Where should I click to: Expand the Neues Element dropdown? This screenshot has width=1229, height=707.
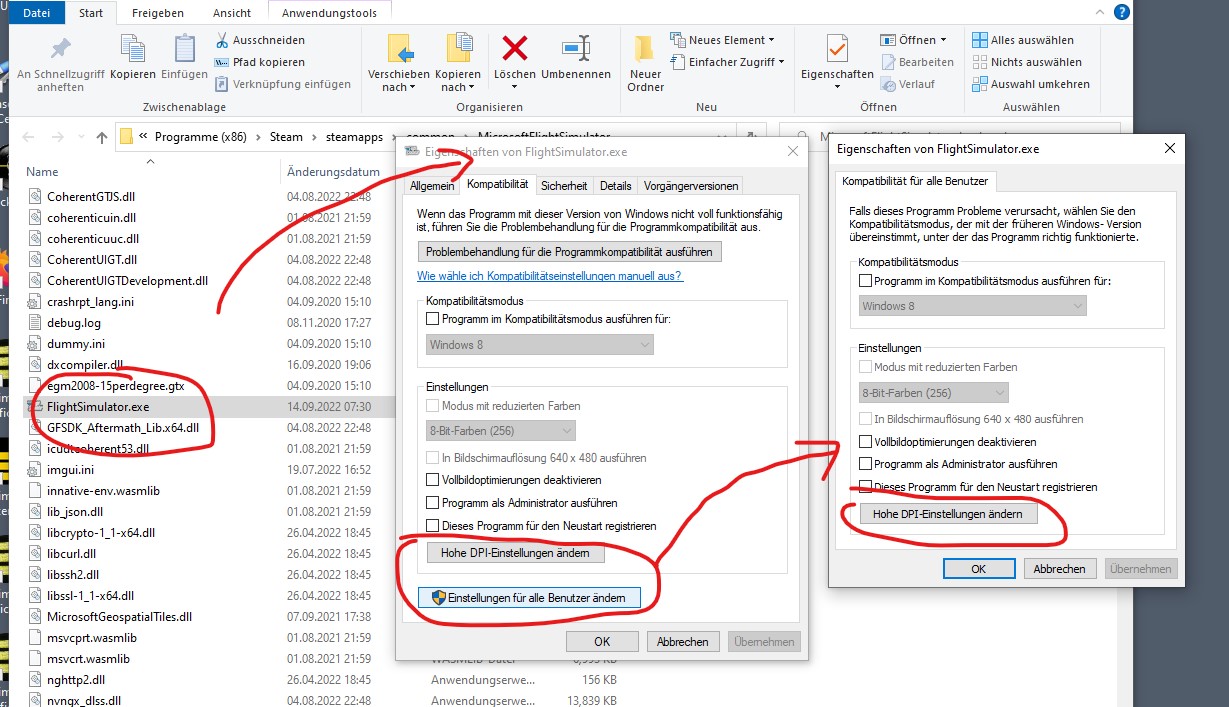tap(731, 40)
